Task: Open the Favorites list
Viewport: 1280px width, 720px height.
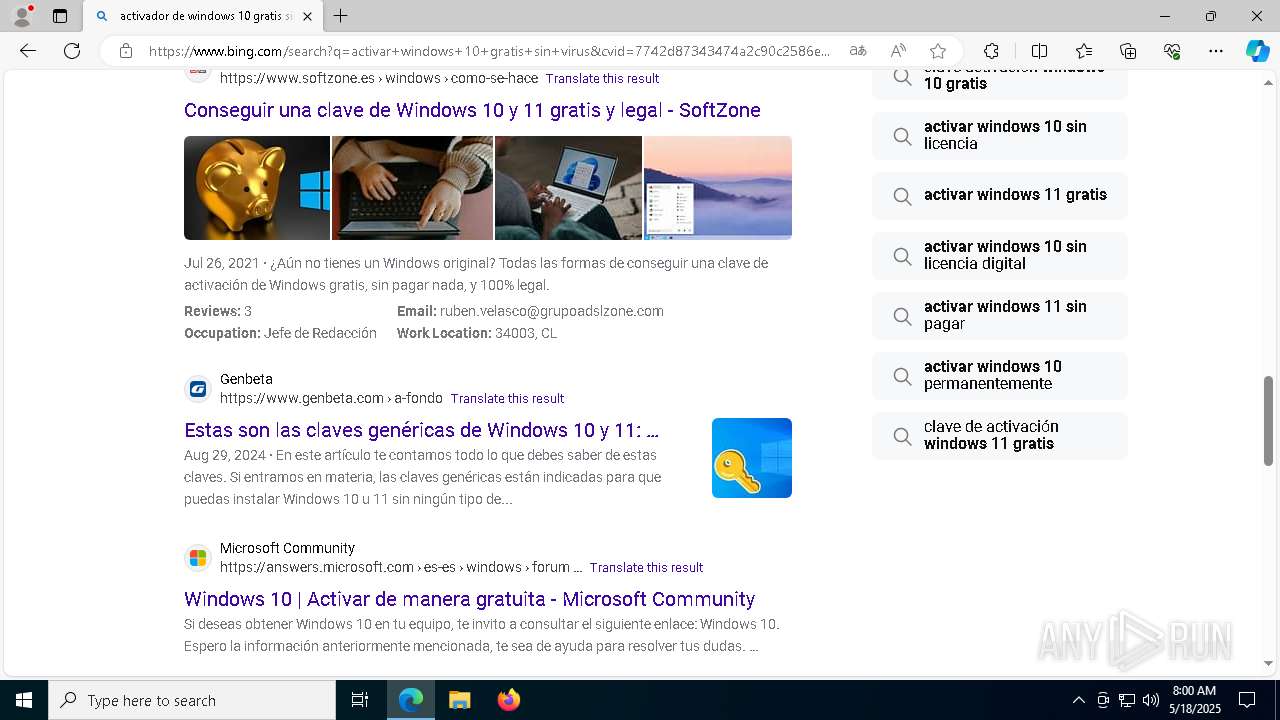Action: click(x=1084, y=51)
